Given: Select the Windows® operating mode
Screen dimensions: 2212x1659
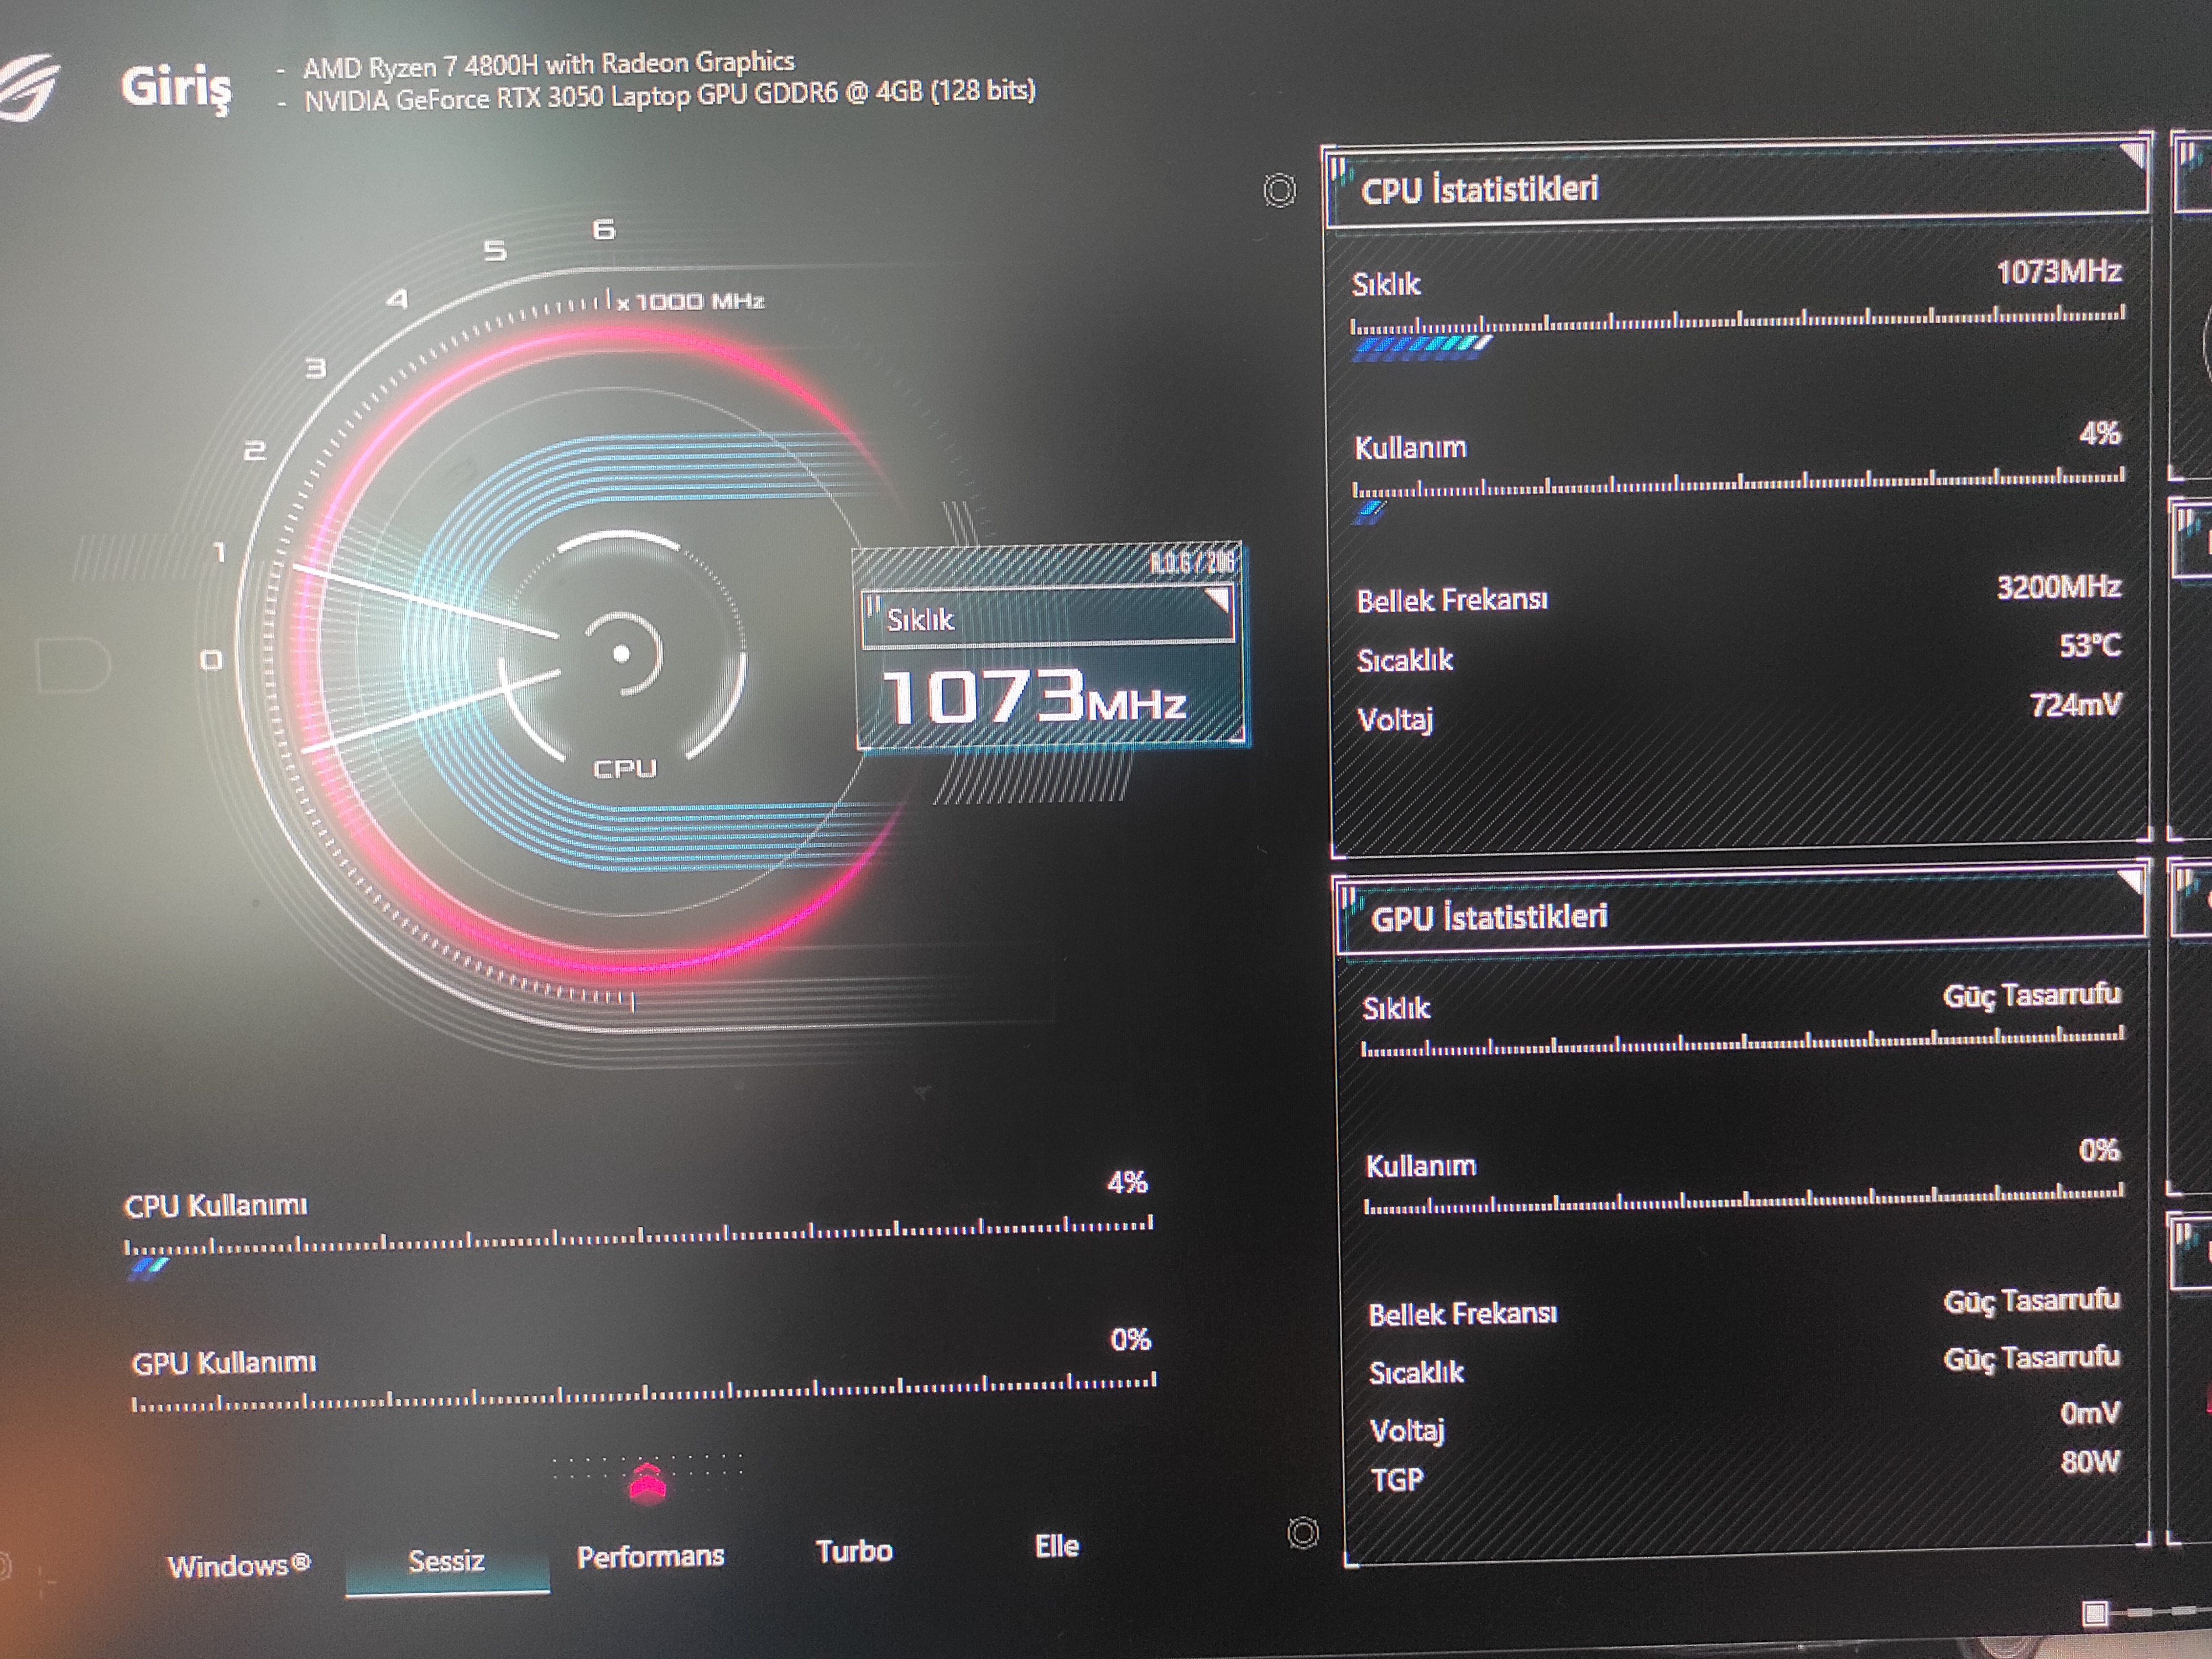Looking at the screenshot, I should [x=238, y=1565].
